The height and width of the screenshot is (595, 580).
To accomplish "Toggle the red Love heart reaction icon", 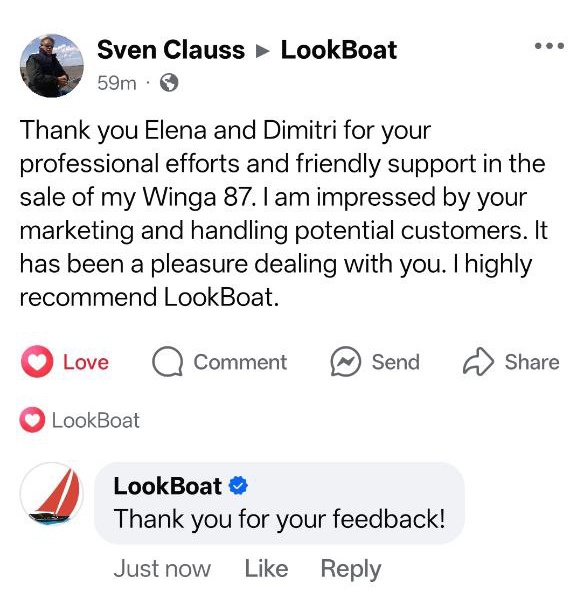I will point(37,362).
